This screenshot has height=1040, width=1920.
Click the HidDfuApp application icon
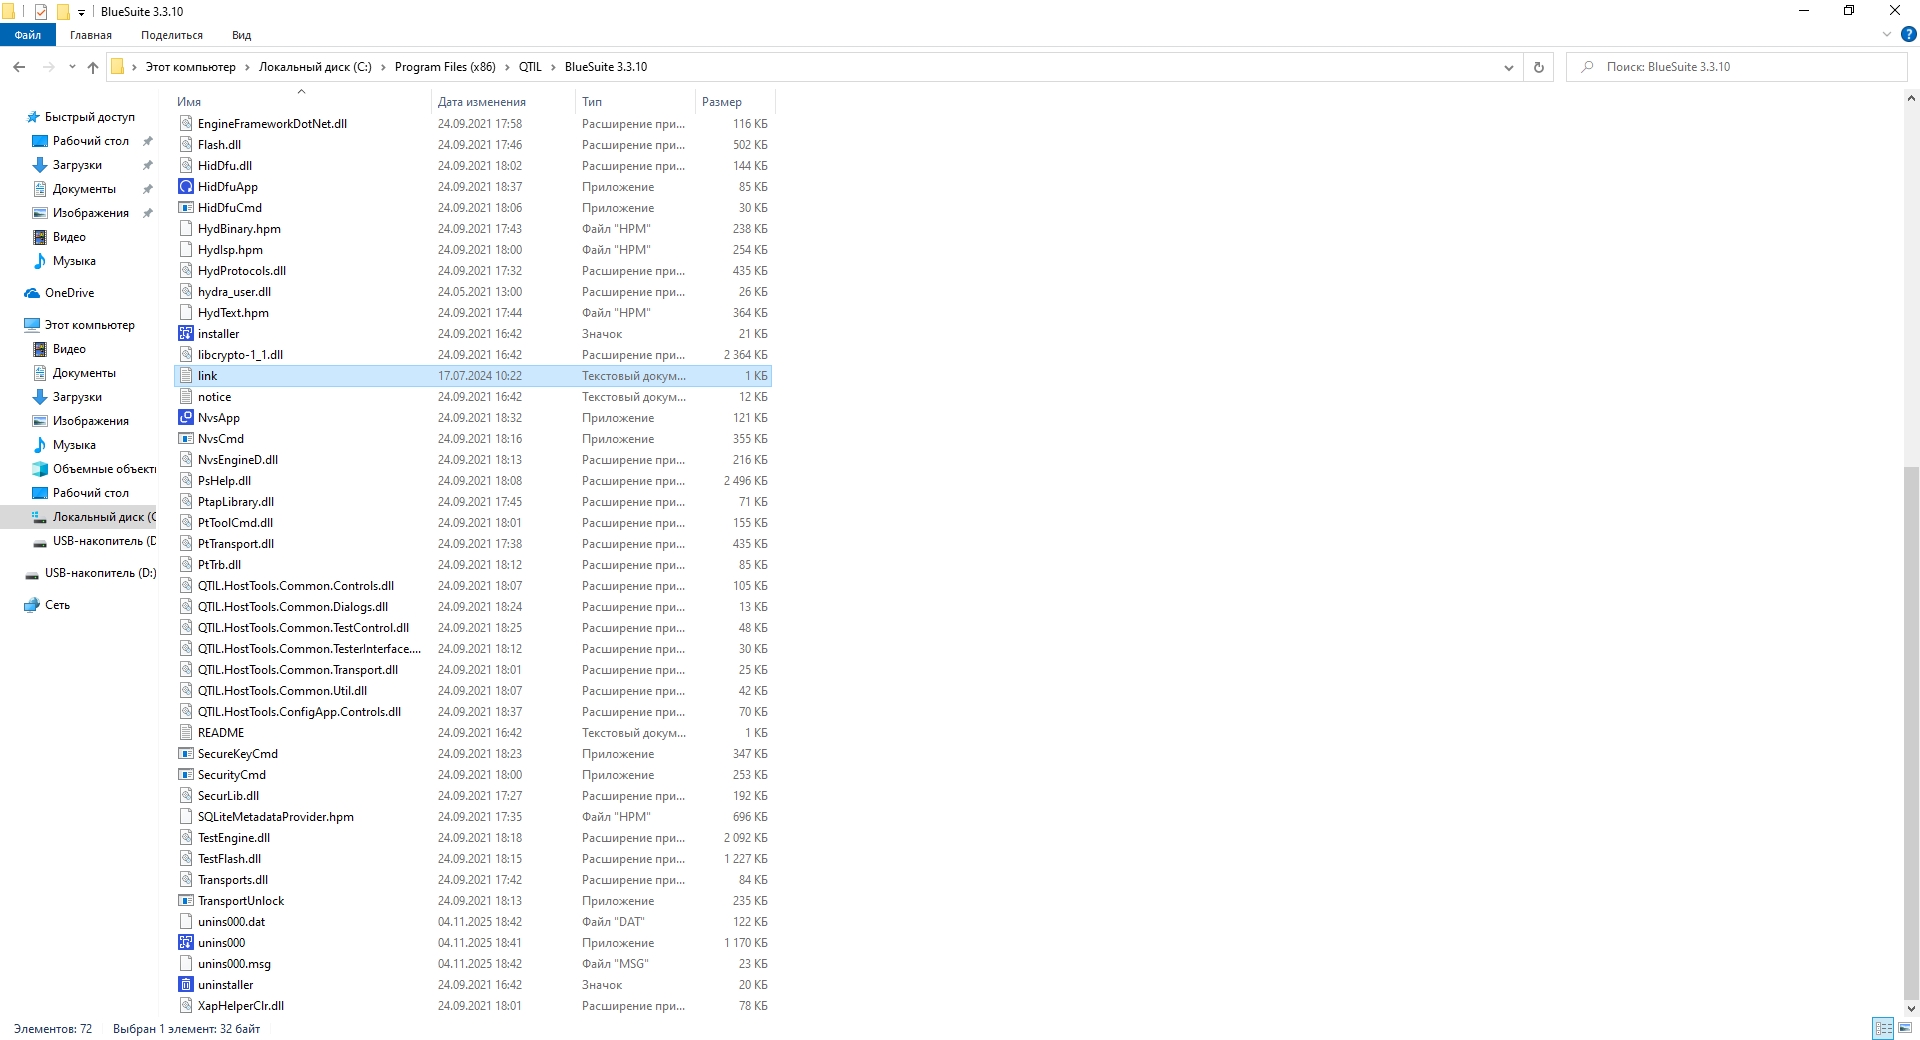click(185, 187)
